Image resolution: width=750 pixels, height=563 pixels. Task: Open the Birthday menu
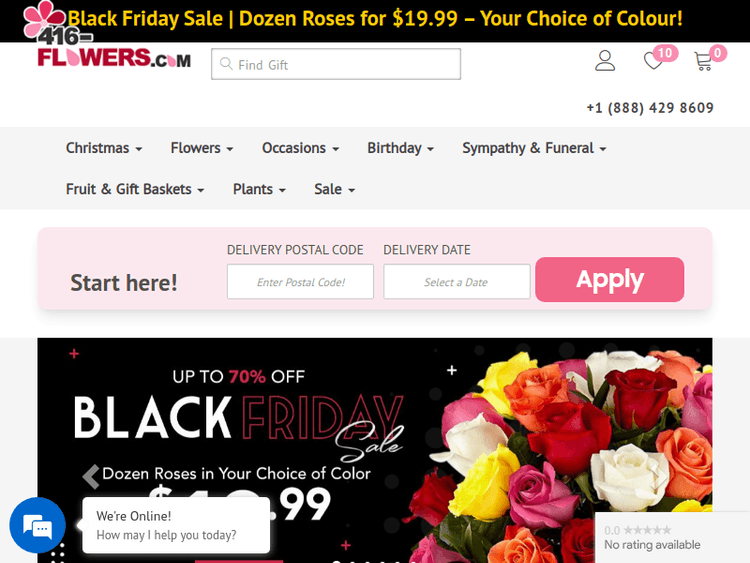[x=400, y=148]
